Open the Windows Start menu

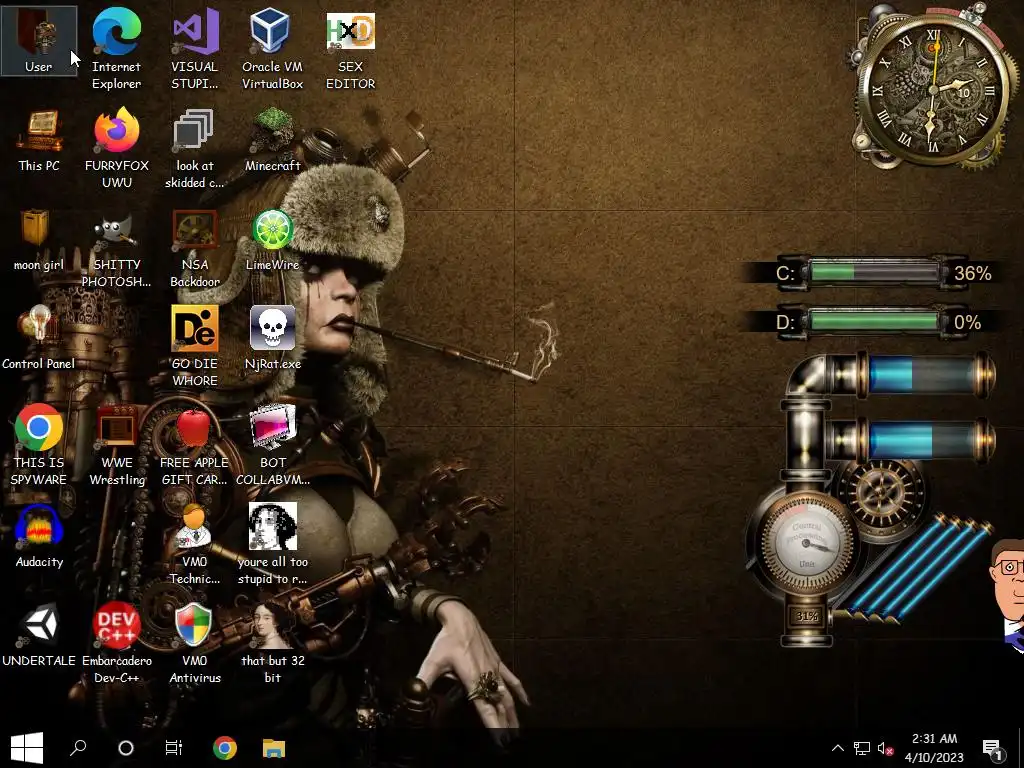coord(27,748)
